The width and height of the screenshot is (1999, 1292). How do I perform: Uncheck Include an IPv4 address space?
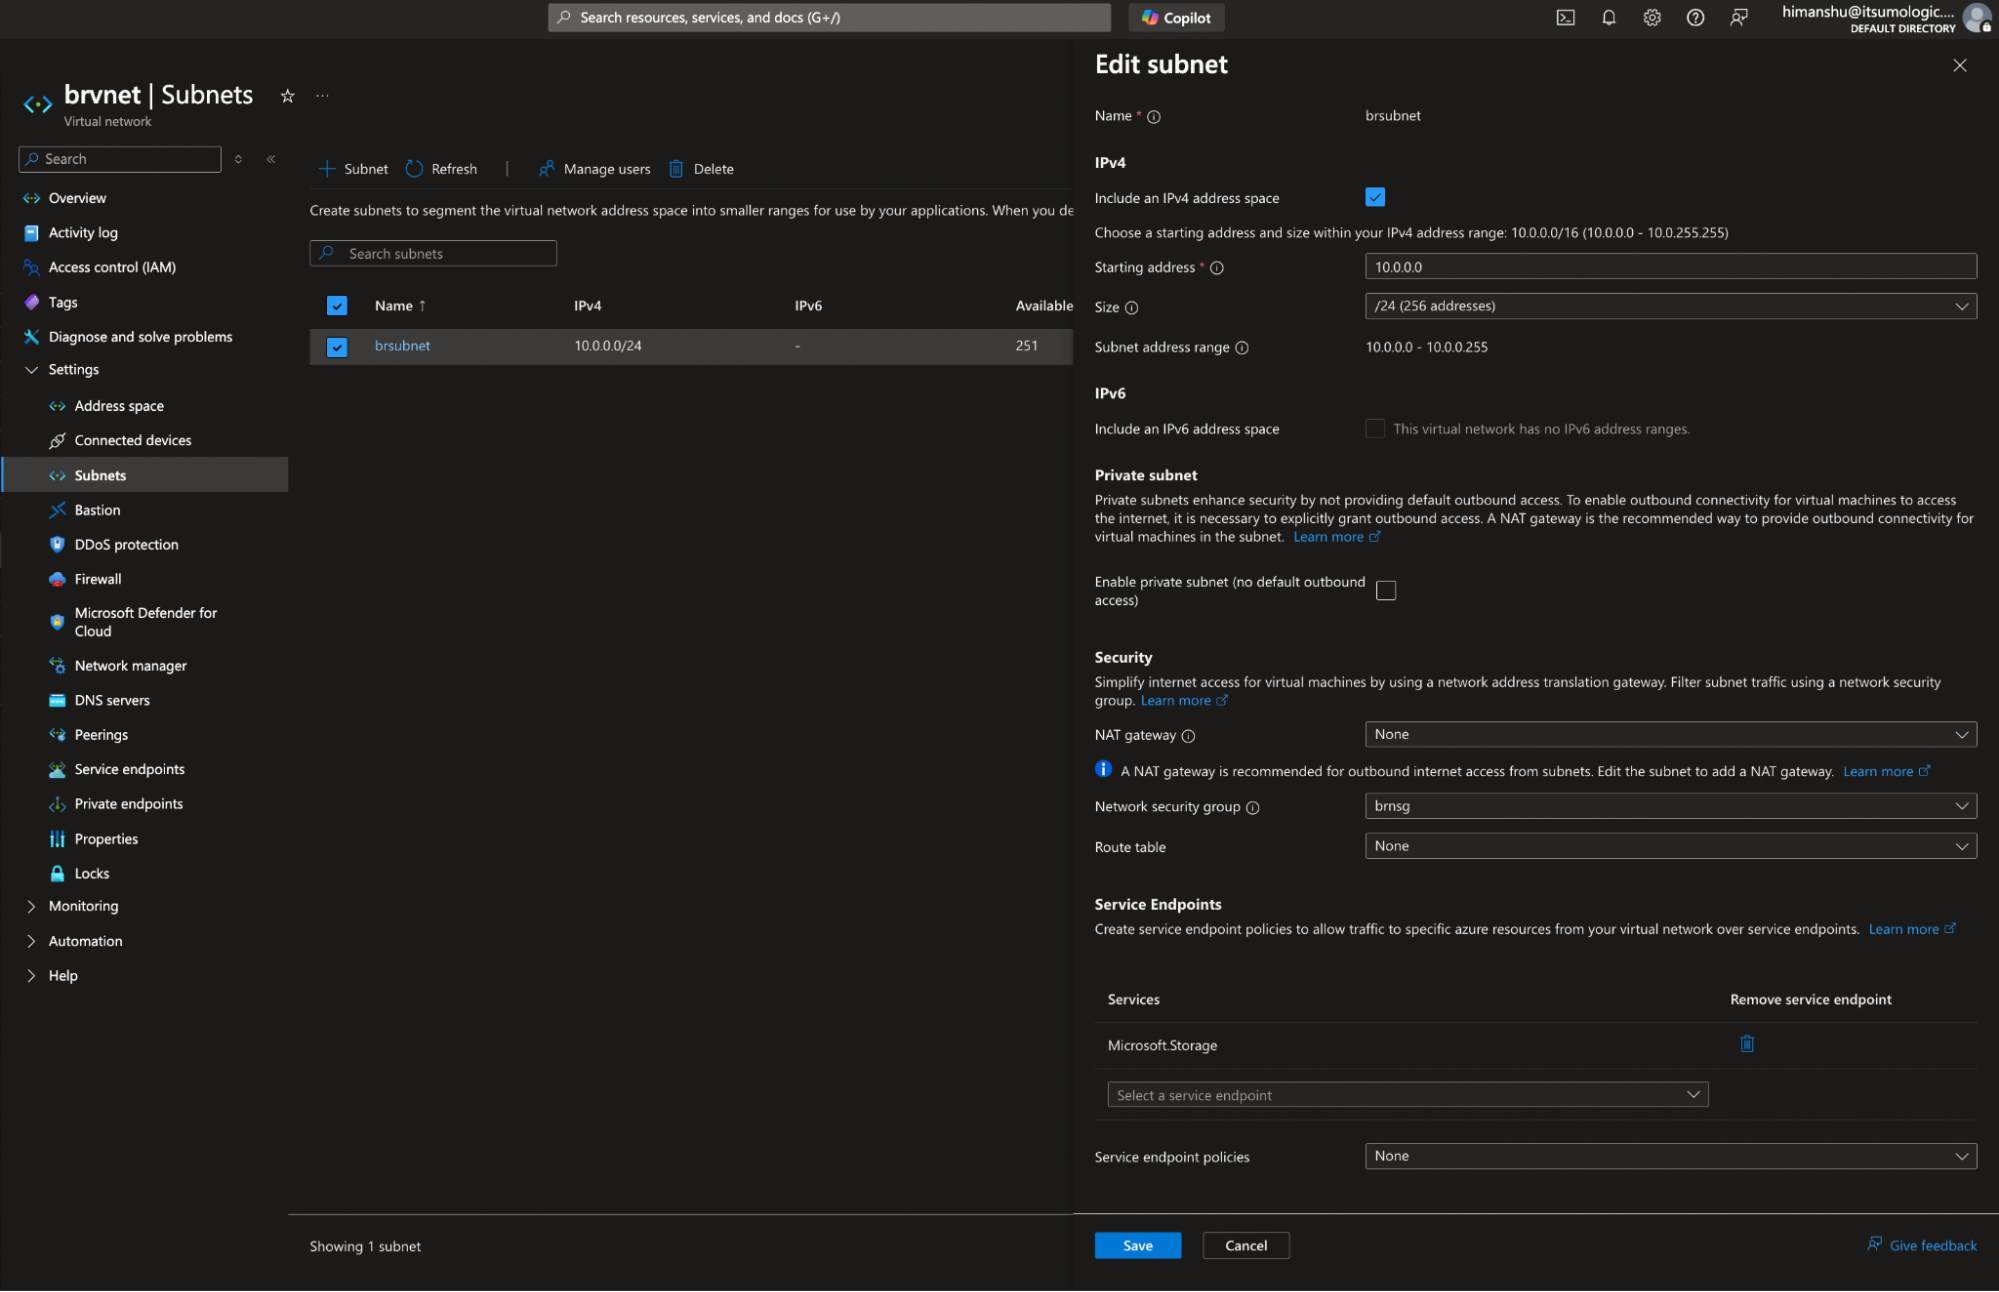1375,197
